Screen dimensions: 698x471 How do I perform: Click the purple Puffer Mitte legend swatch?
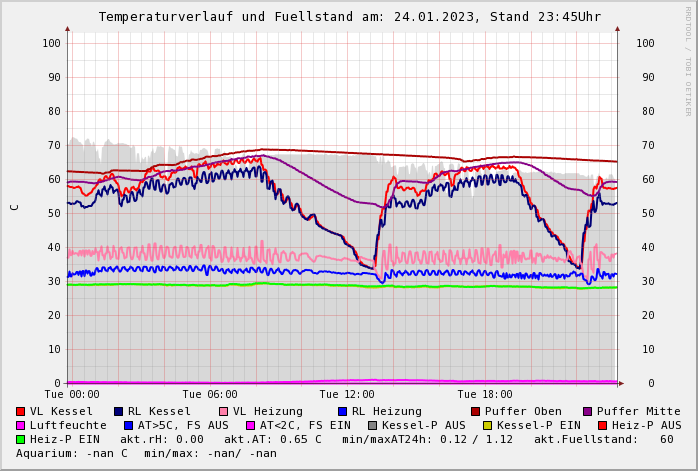point(588,411)
